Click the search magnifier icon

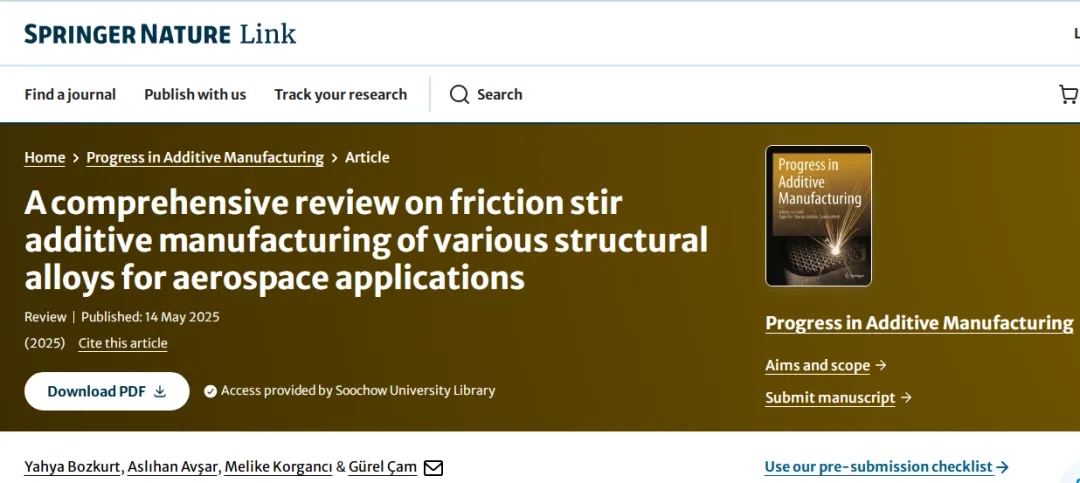[x=459, y=94]
